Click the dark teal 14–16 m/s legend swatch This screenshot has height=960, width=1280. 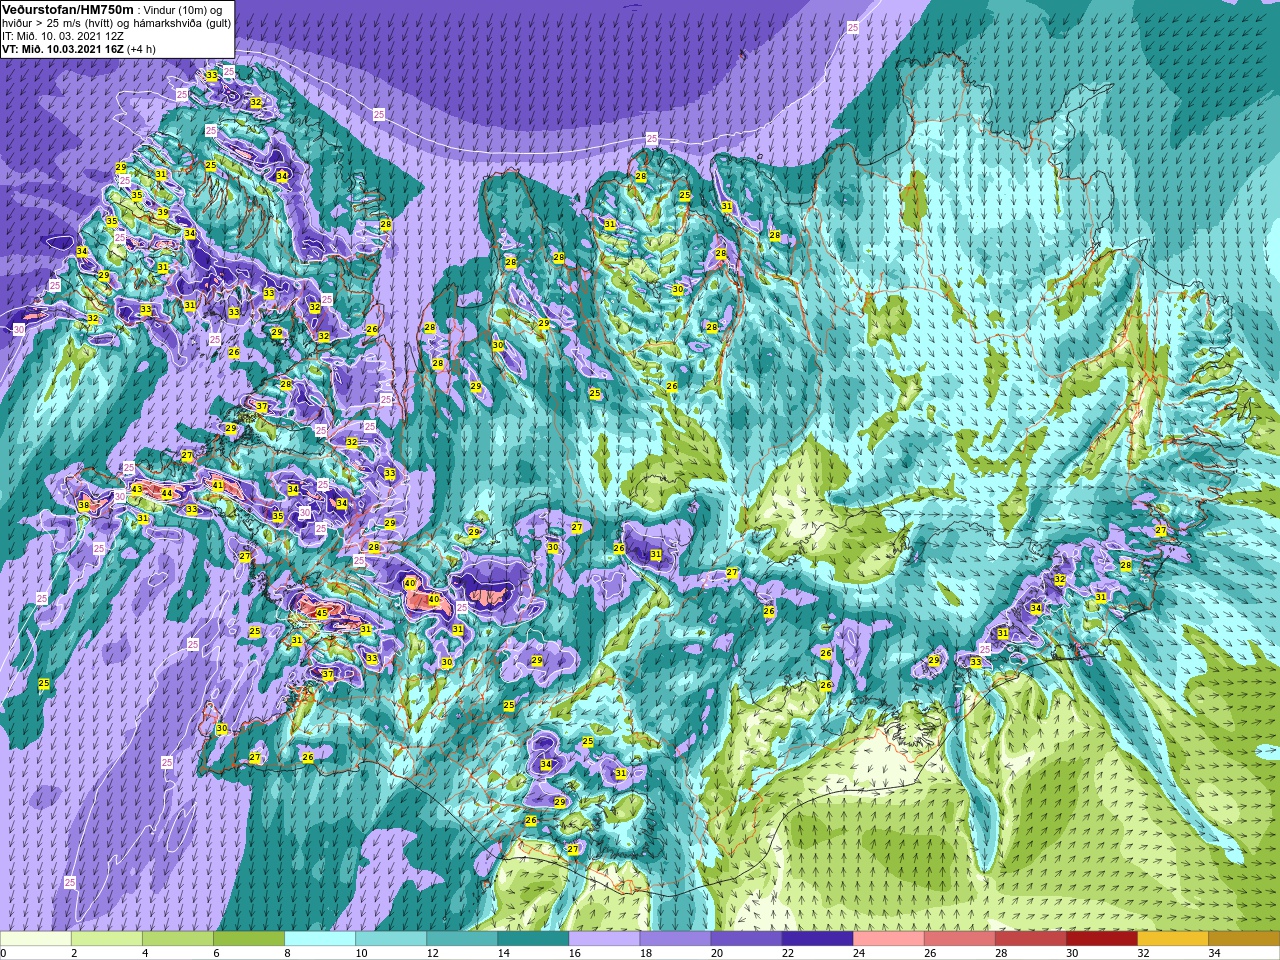pos(533,939)
